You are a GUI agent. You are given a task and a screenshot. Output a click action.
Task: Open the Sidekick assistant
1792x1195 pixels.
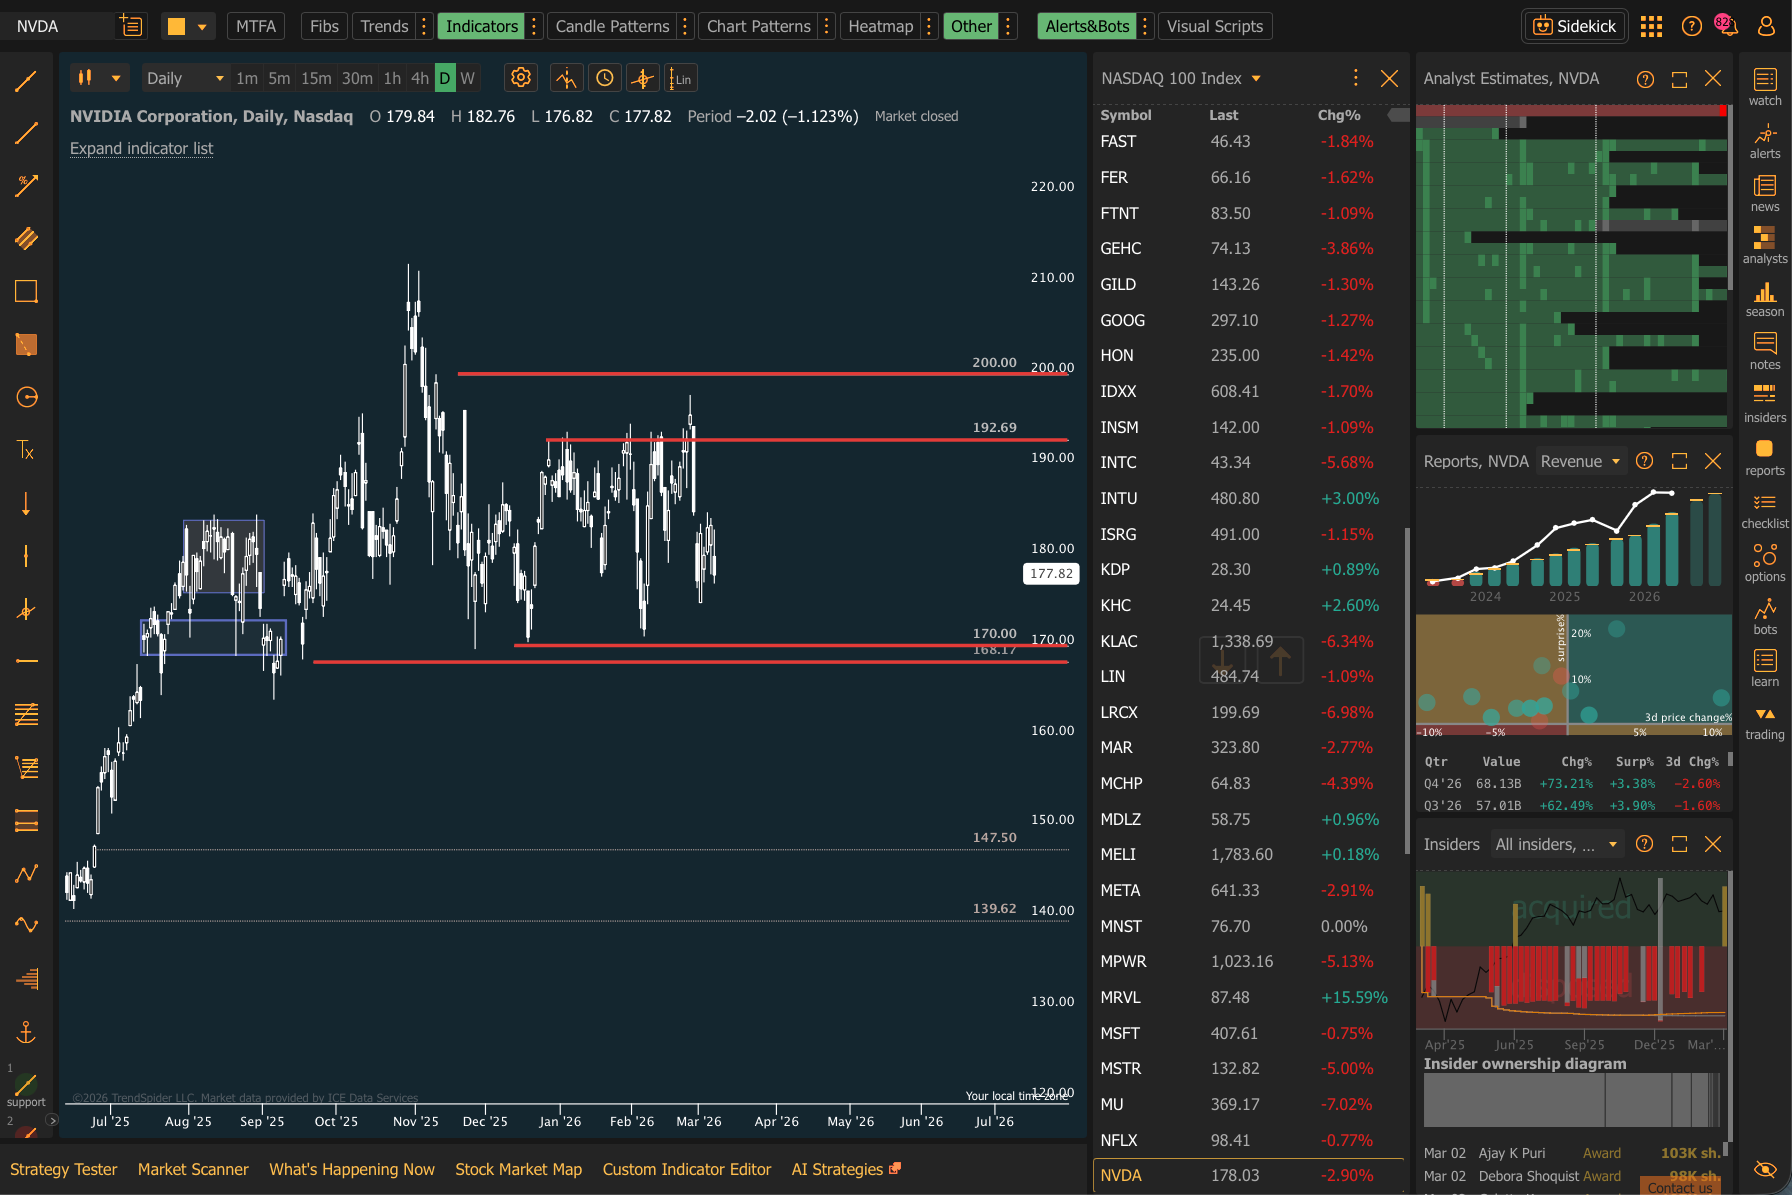(1574, 26)
